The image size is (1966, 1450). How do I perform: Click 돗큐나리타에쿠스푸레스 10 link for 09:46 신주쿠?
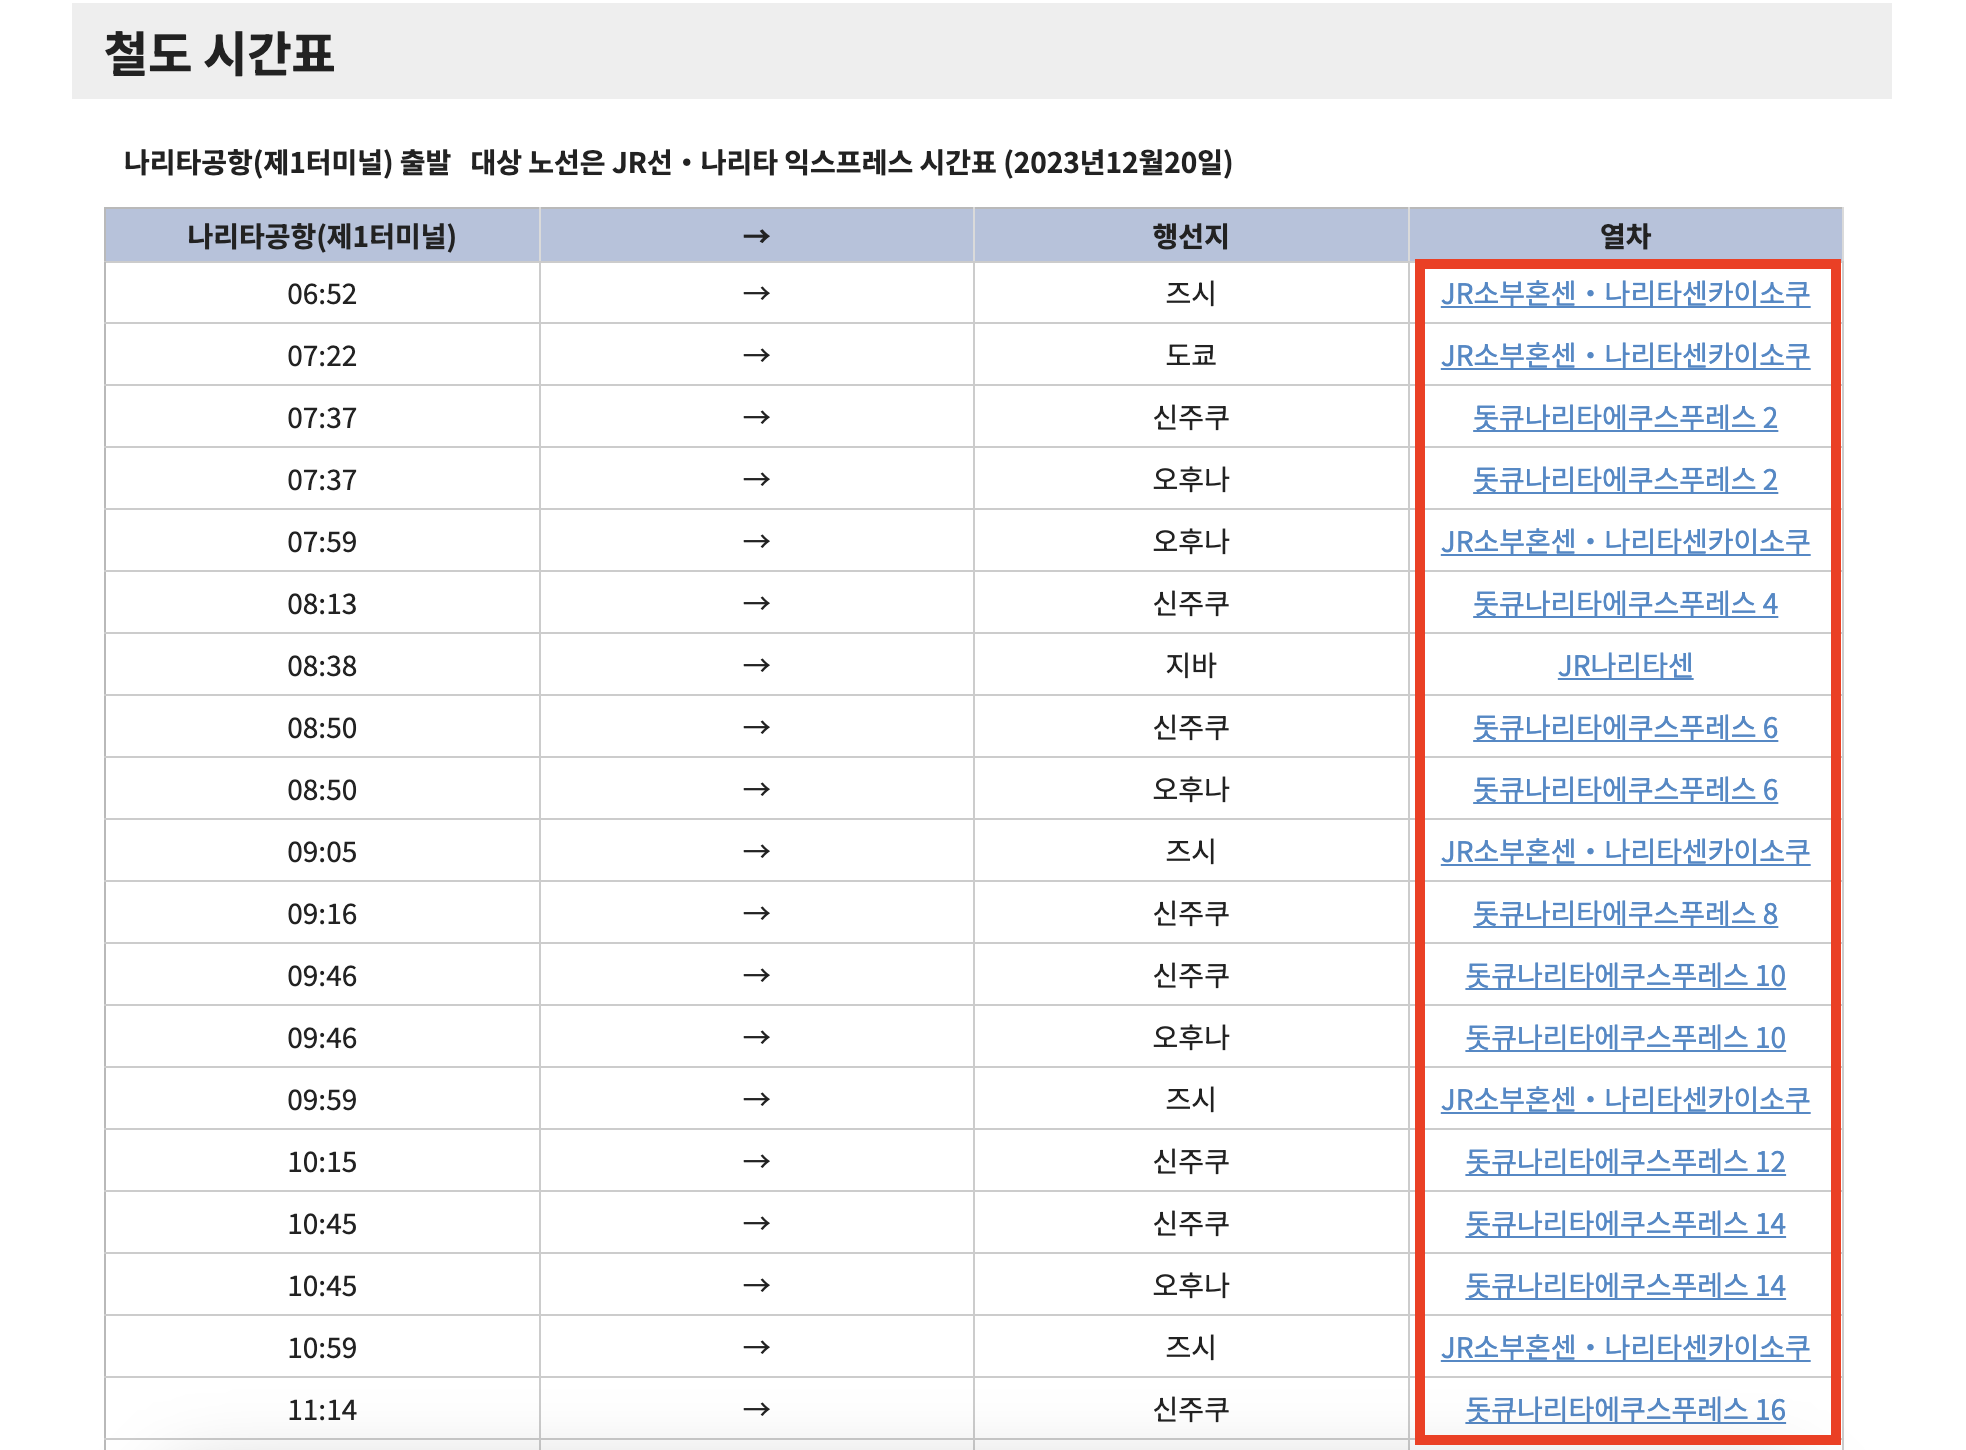(x=1625, y=976)
